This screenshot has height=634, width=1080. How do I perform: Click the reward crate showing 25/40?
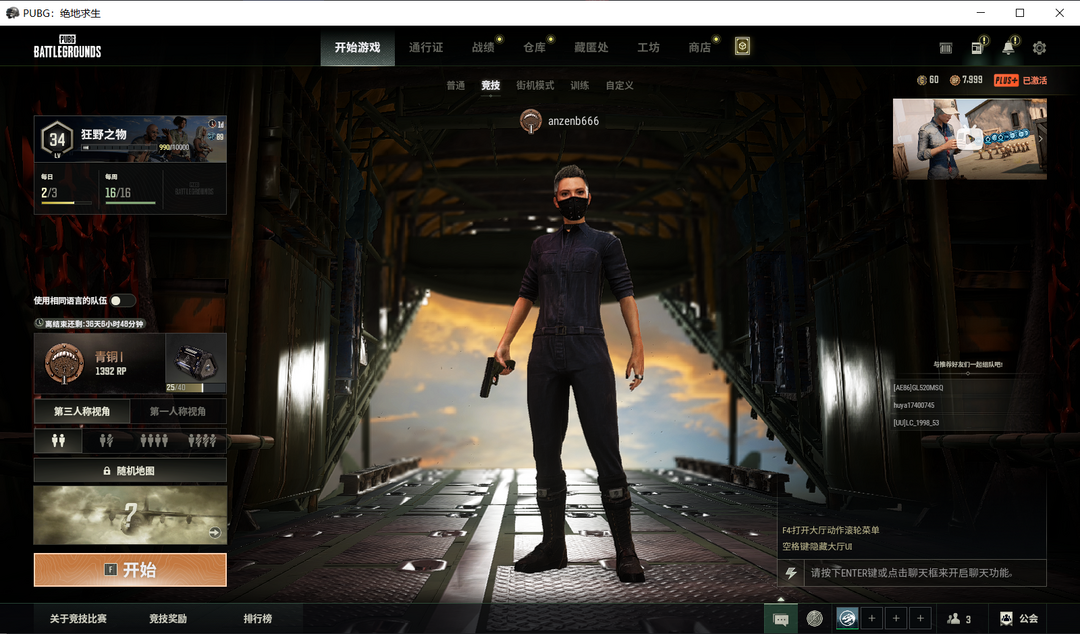click(x=196, y=363)
